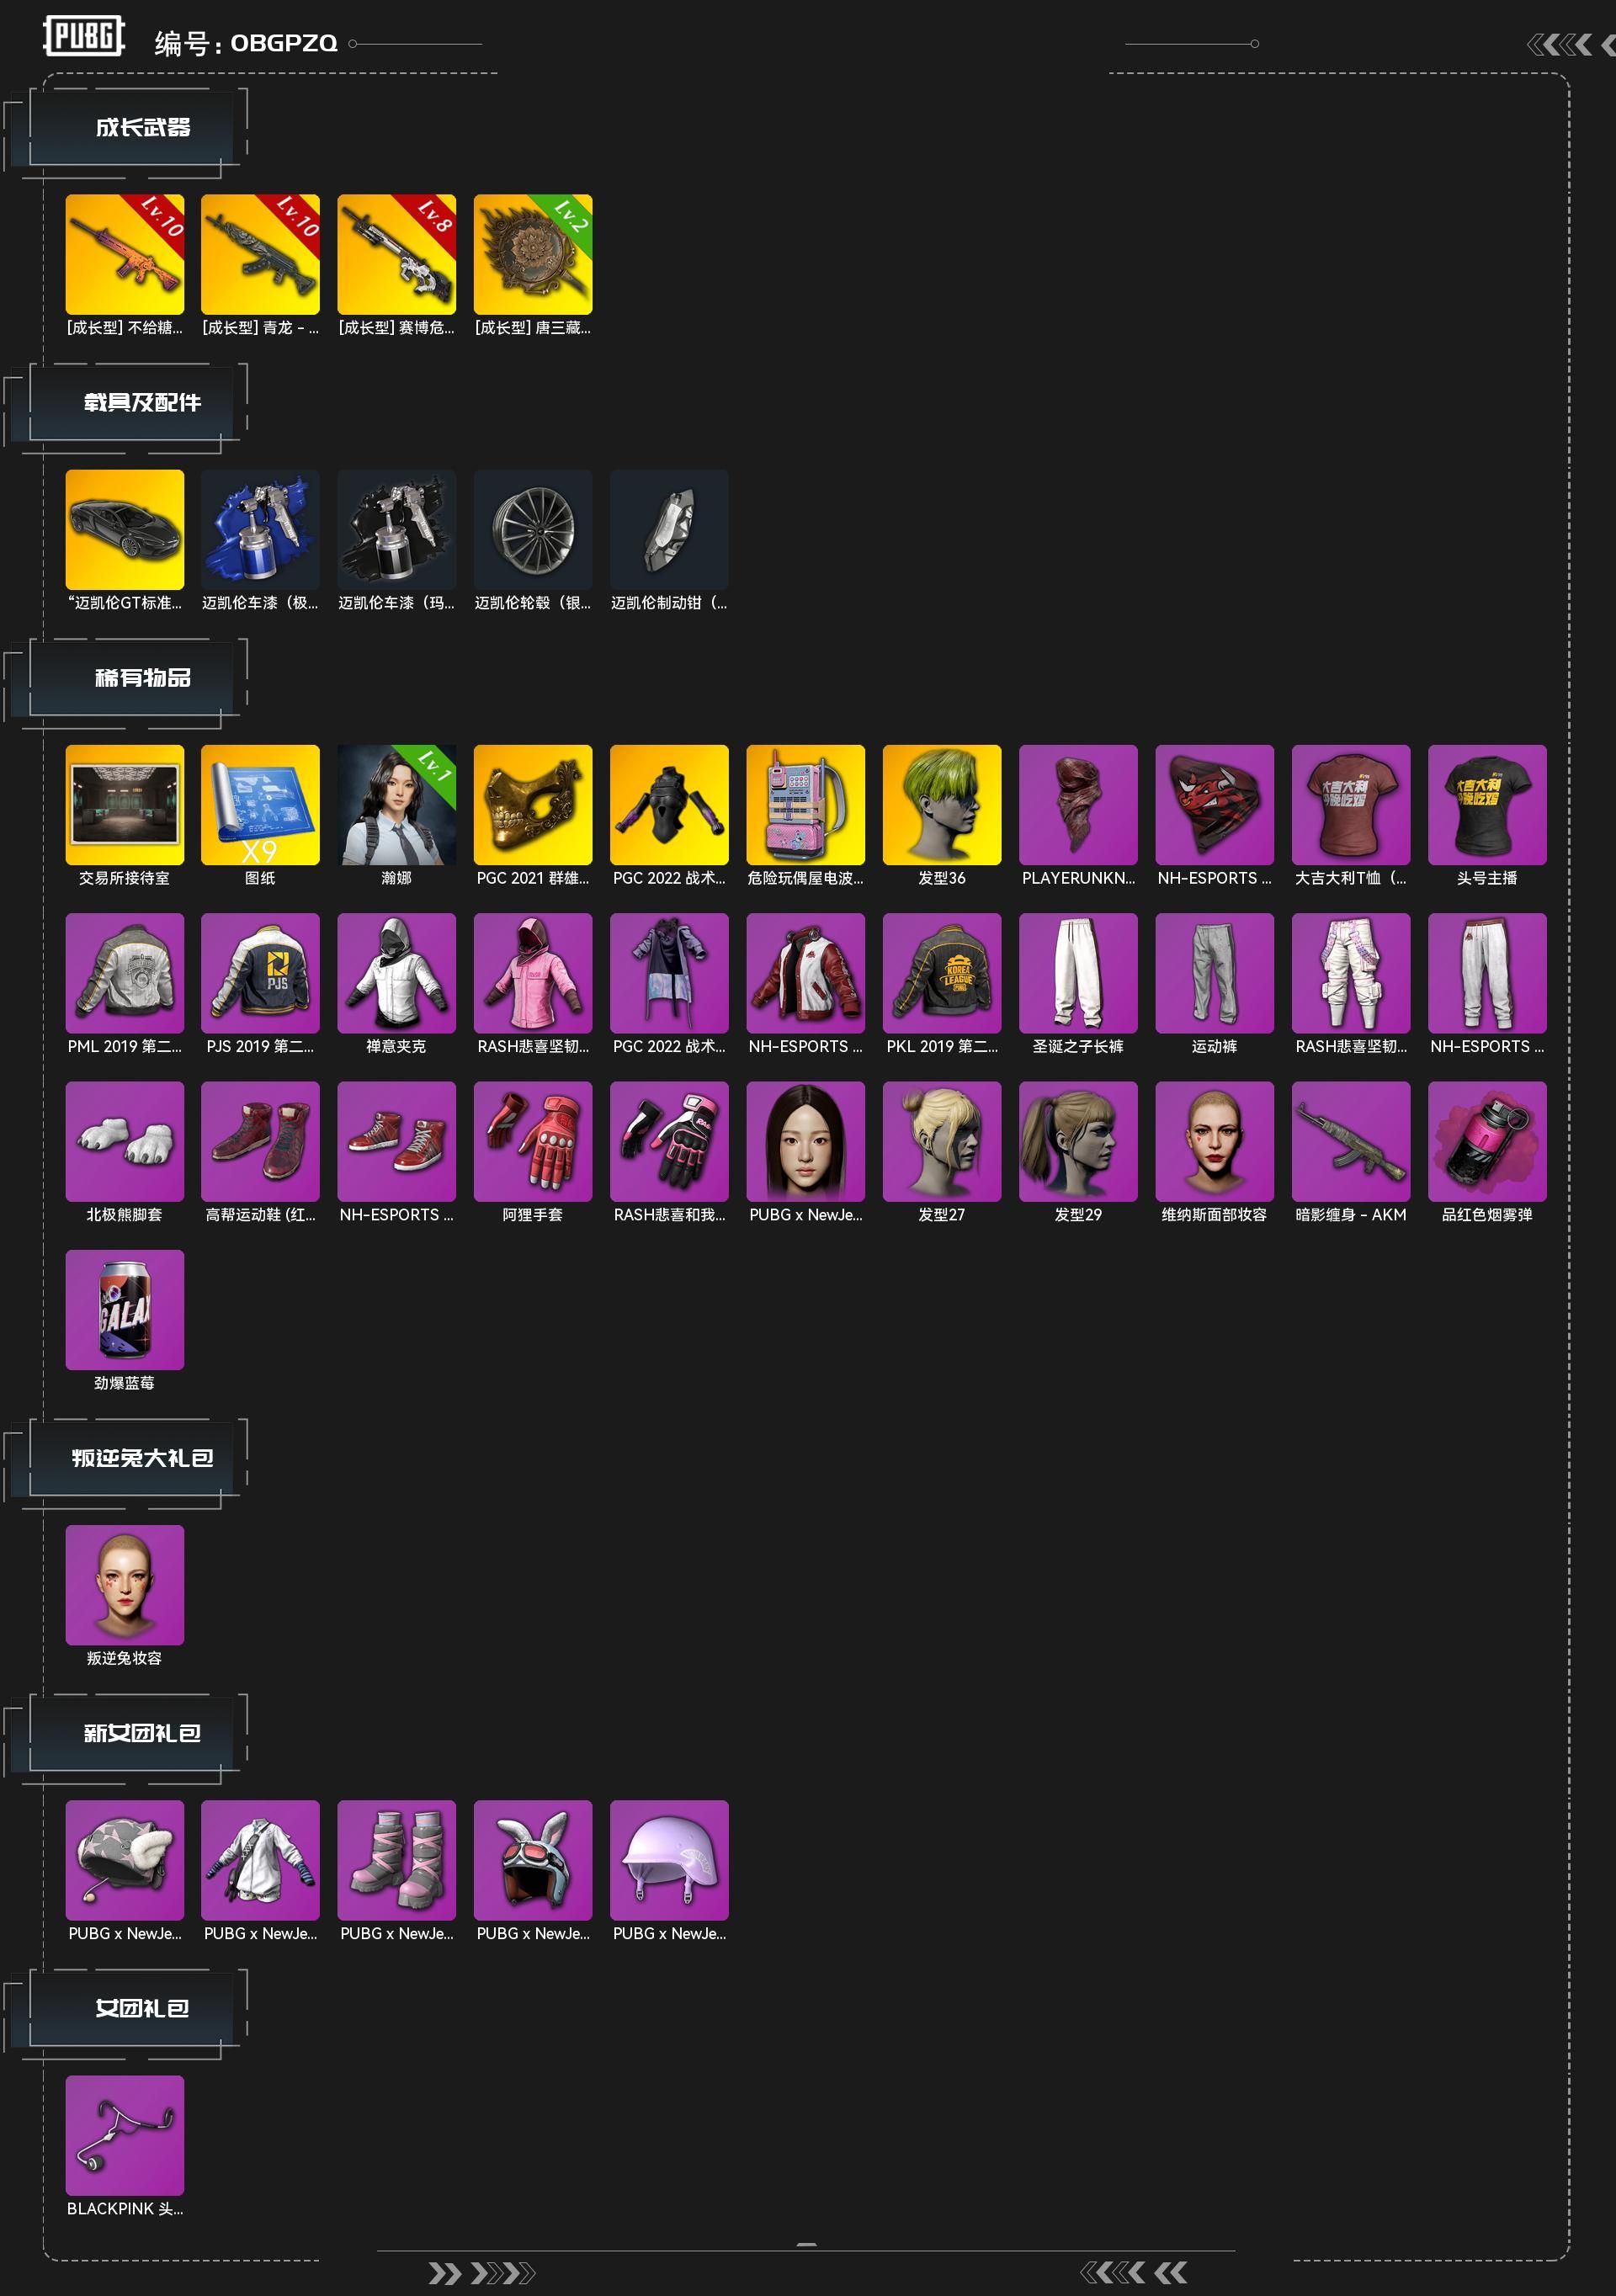The width and height of the screenshot is (1616, 2296).
Task: Click the 稀有物品 section header
Action: [143, 677]
